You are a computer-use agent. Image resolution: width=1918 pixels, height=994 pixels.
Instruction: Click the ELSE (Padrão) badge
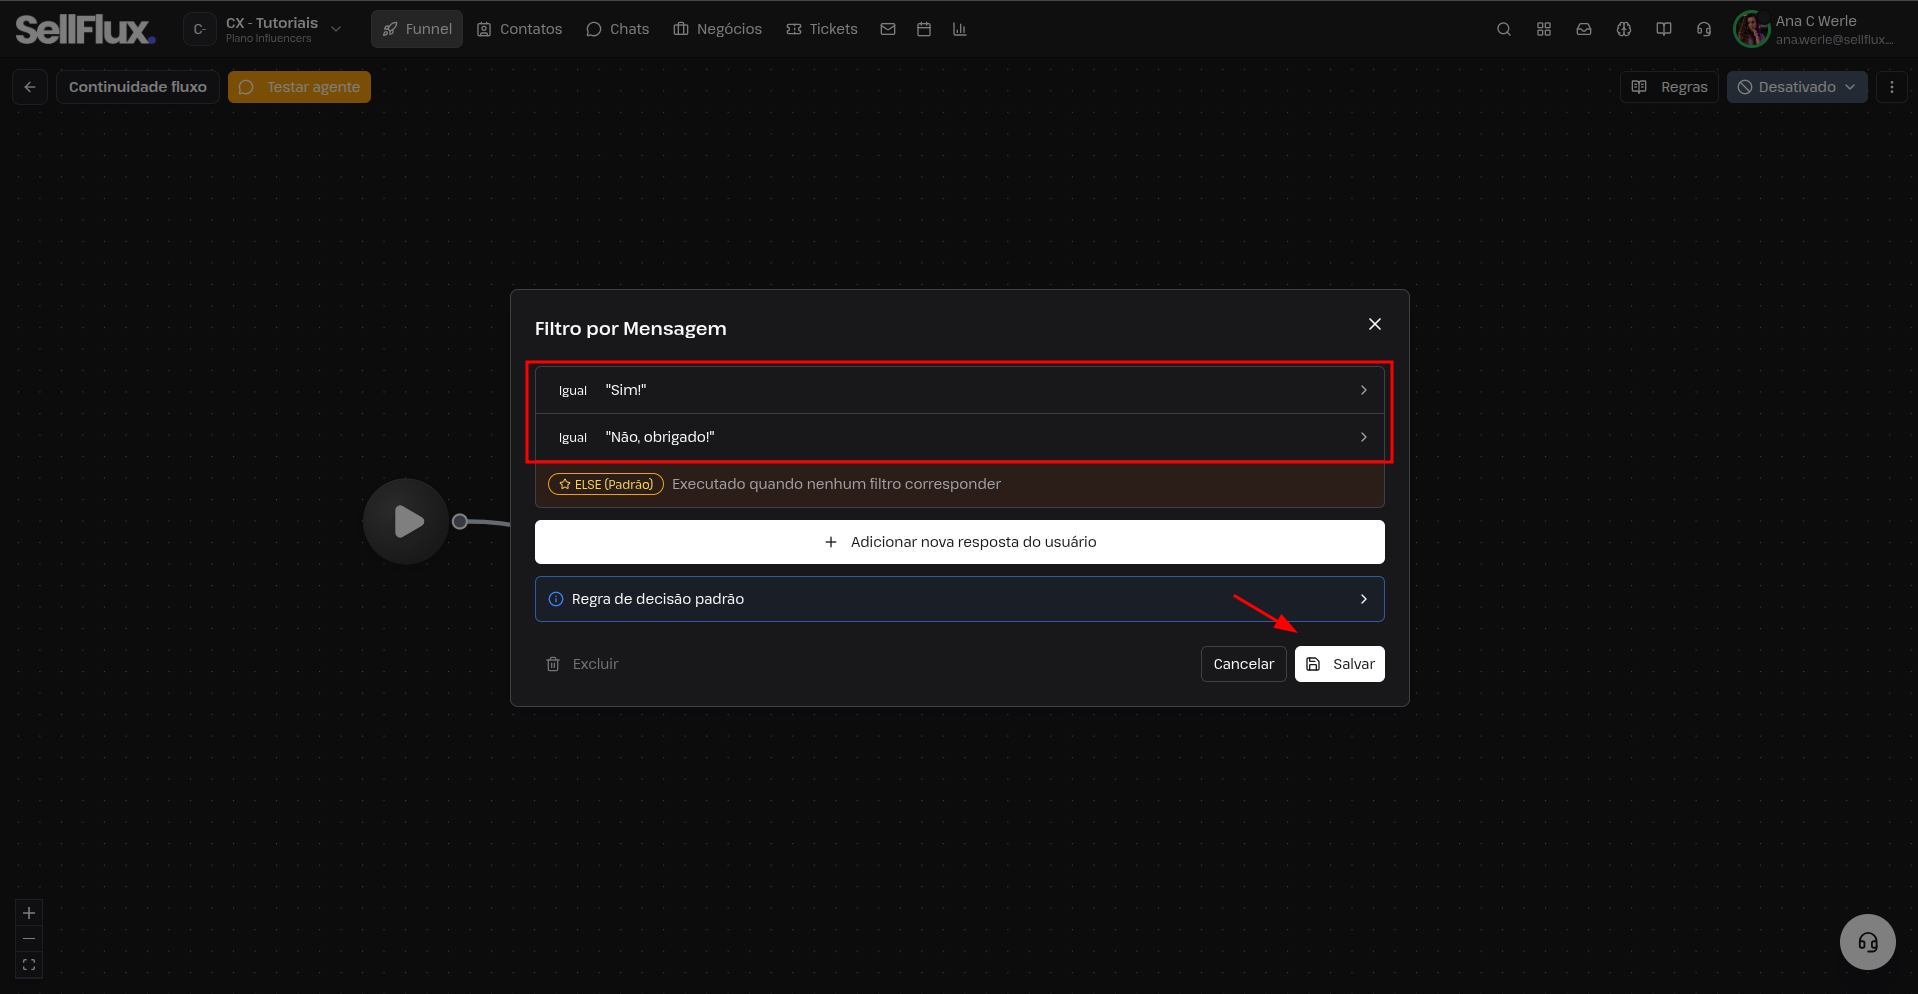pyautogui.click(x=606, y=484)
